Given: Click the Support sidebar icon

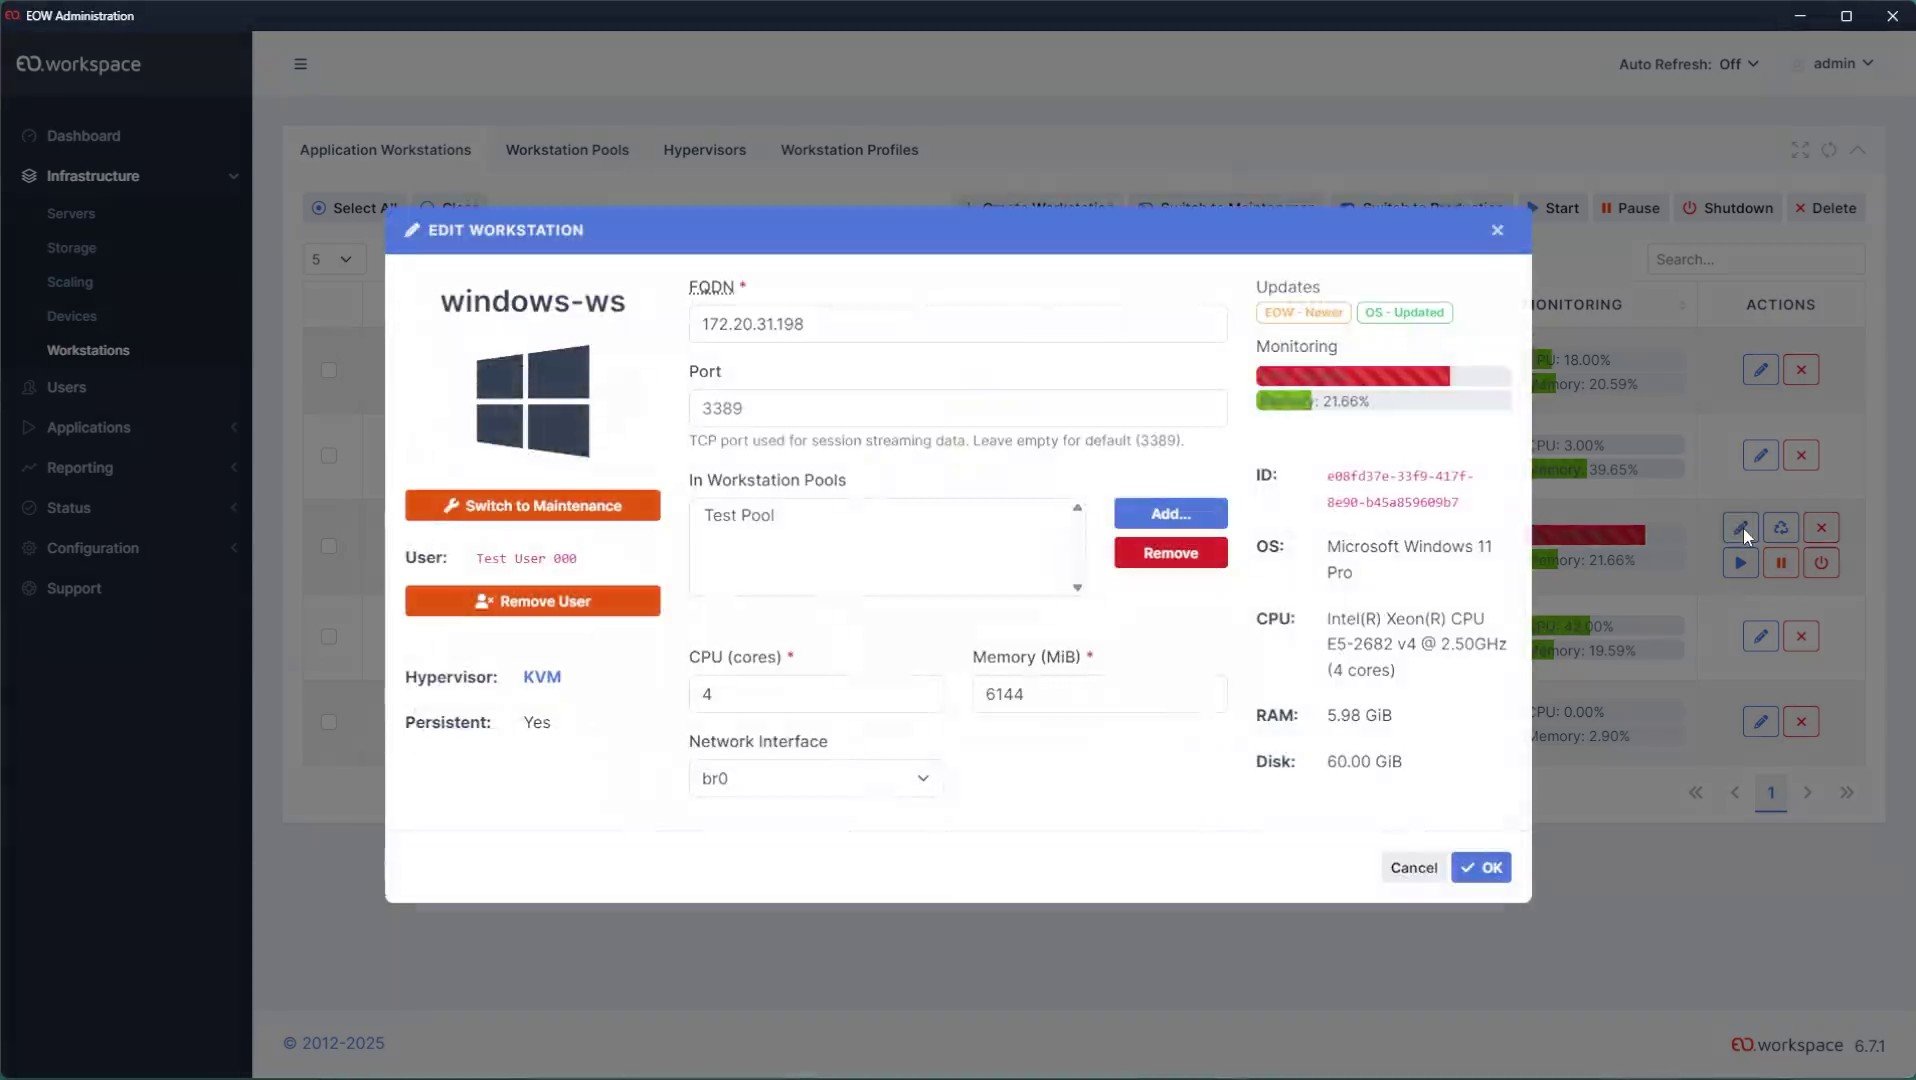Looking at the screenshot, I should (29, 588).
